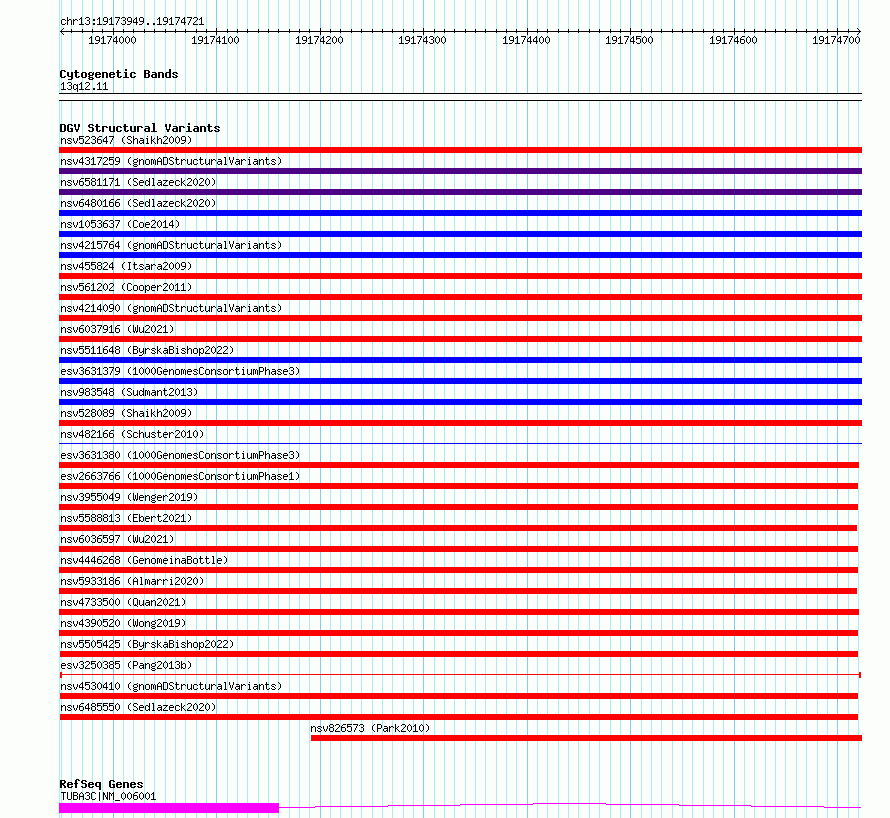Click ruler position 19174500
The height and width of the screenshot is (818, 890).
tap(629, 40)
